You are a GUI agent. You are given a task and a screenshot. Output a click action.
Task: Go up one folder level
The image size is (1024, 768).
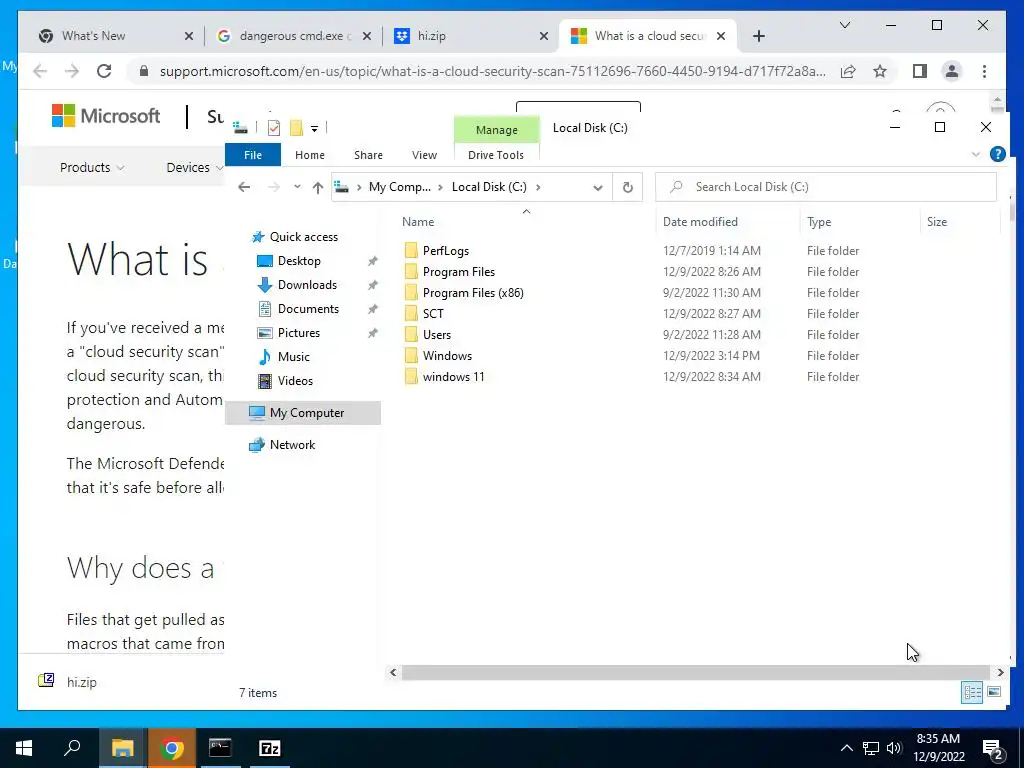(317, 187)
